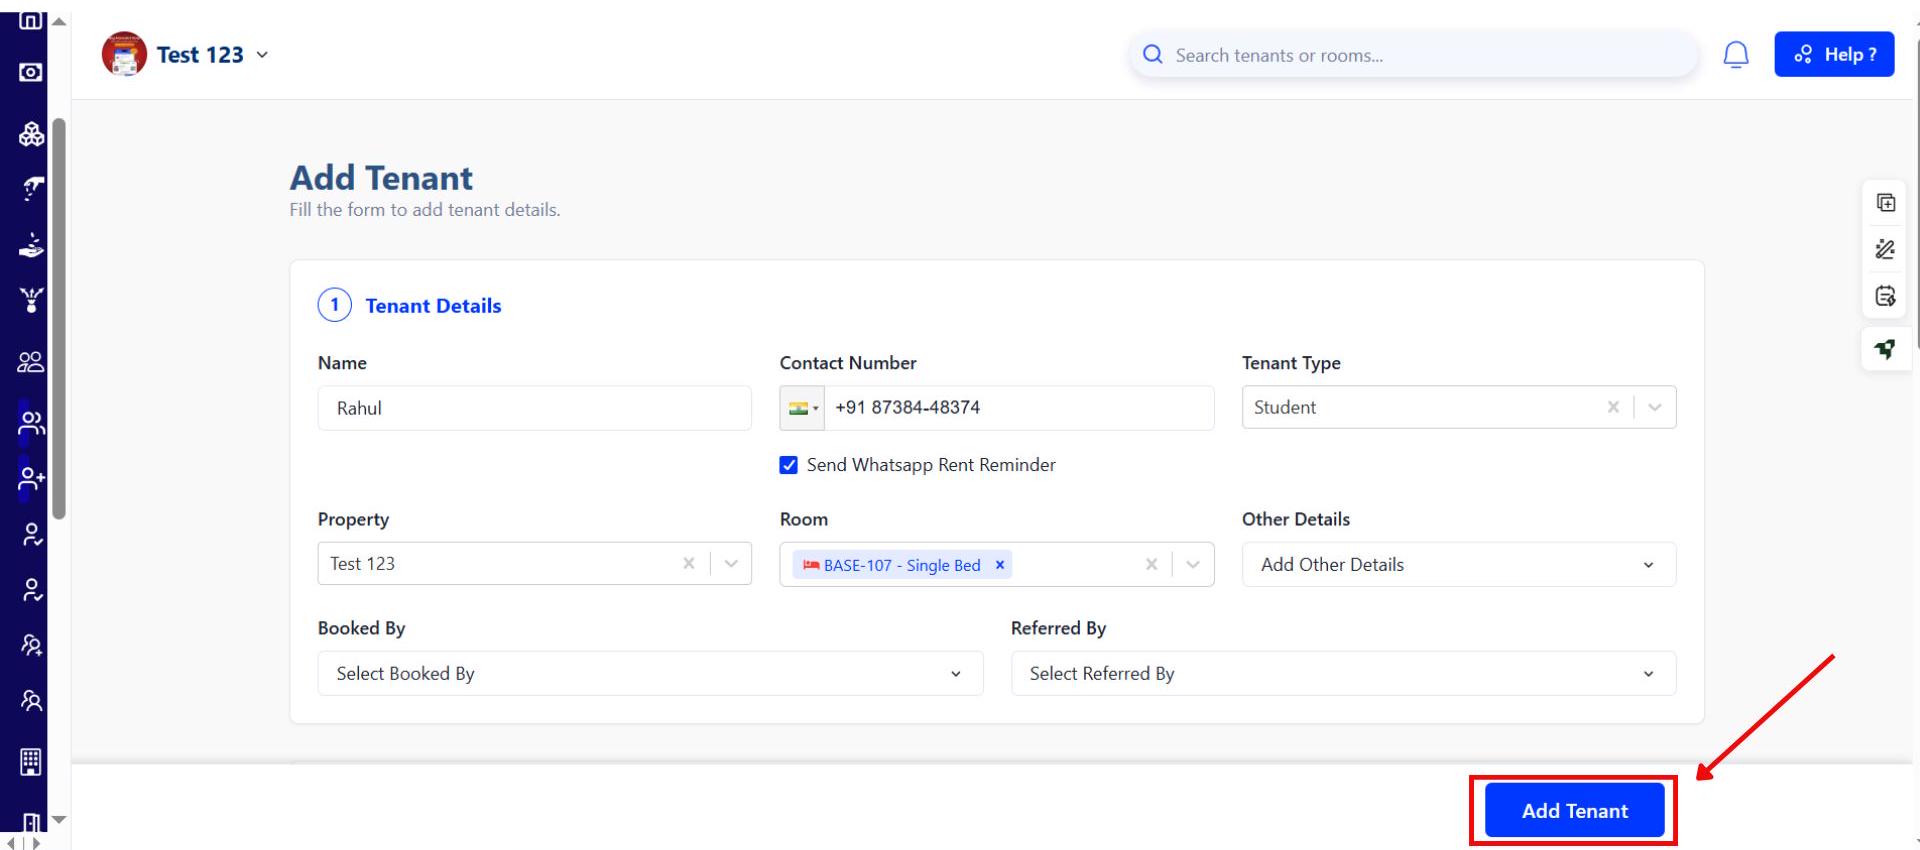Open the Select Booked By dropdown

tap(650, 674)
